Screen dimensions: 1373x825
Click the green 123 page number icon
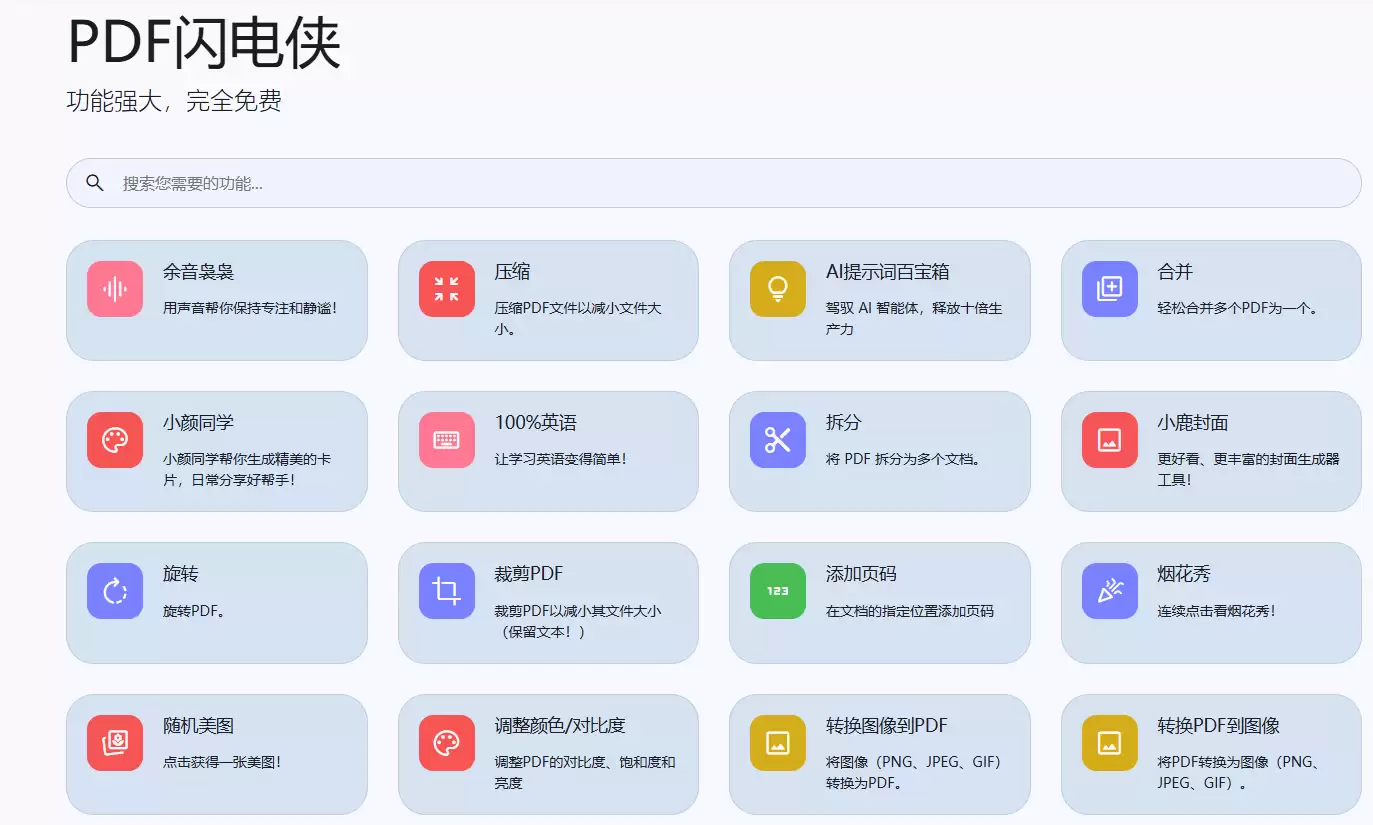(x=778, y=591)
